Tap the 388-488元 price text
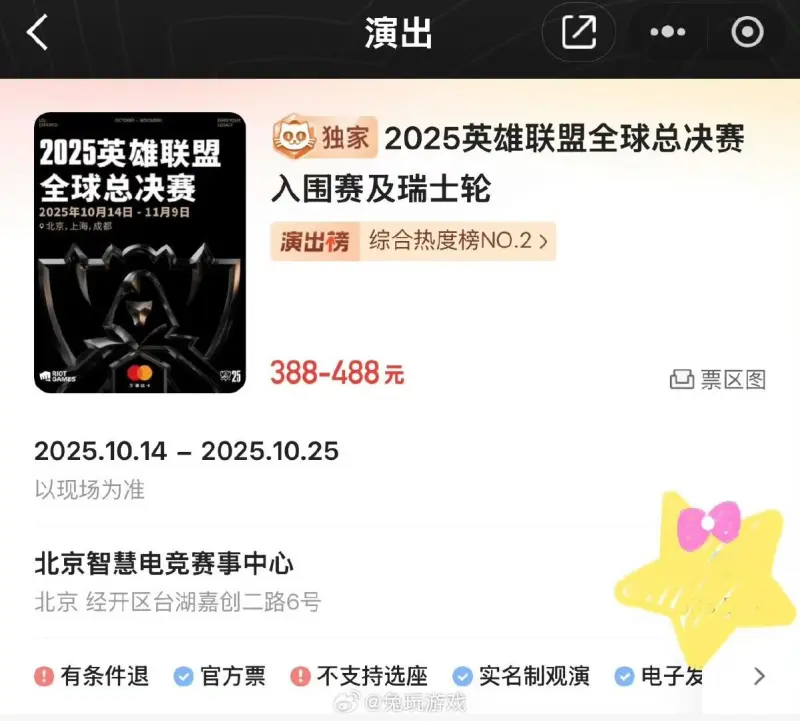Image resolution: width=800 pixels, height=721 pixels. 337,373
